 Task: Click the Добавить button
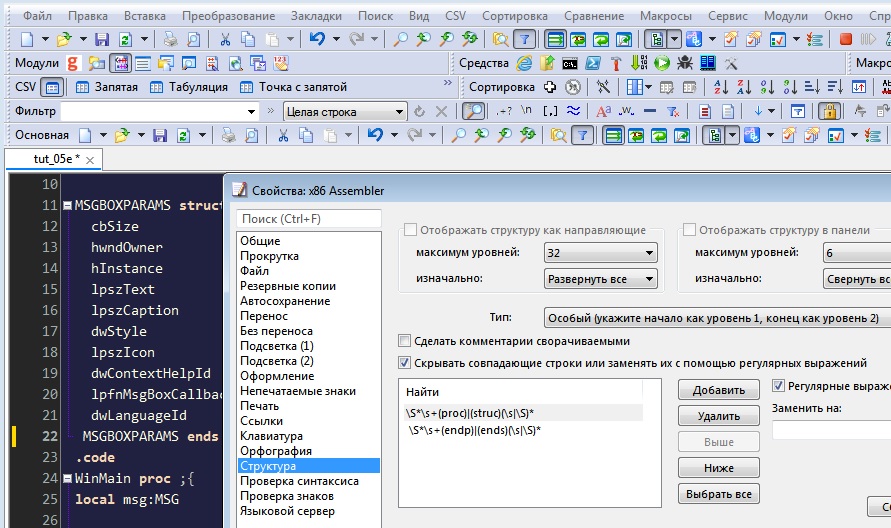pos(718,390)
